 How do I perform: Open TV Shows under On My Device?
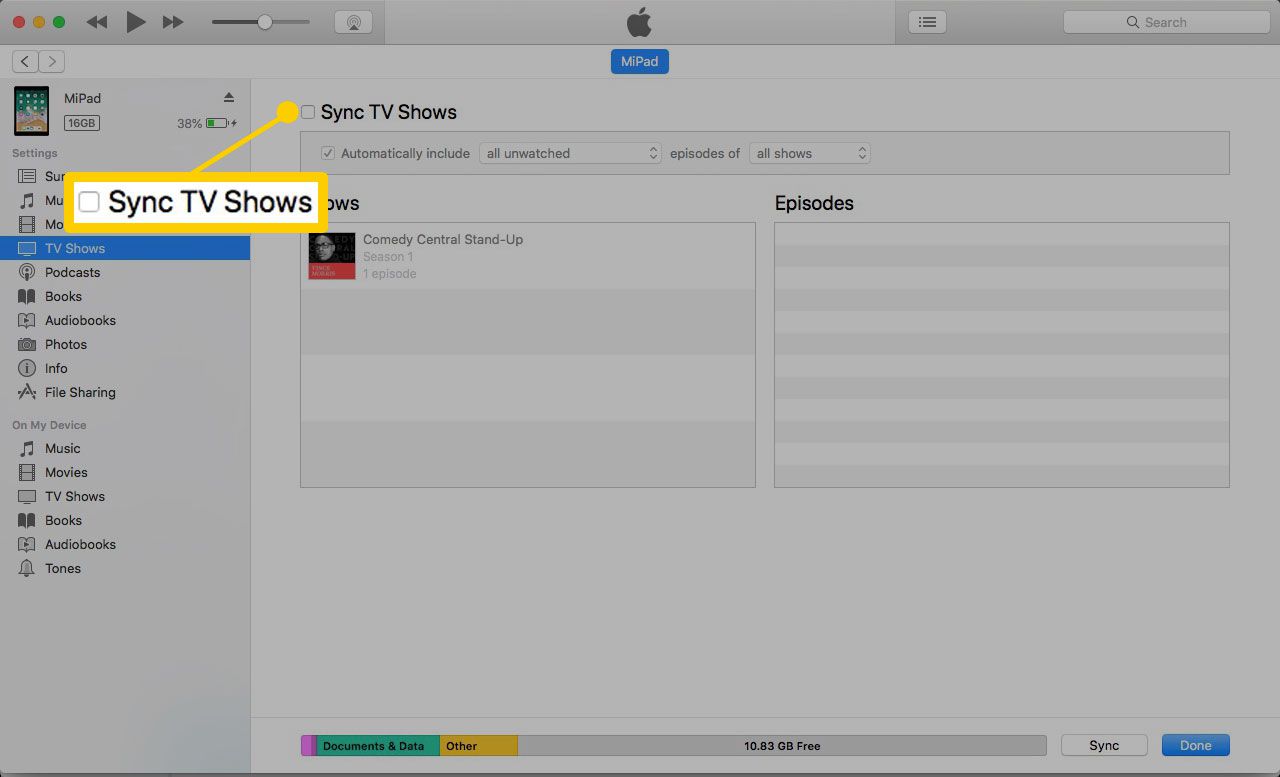125,496
